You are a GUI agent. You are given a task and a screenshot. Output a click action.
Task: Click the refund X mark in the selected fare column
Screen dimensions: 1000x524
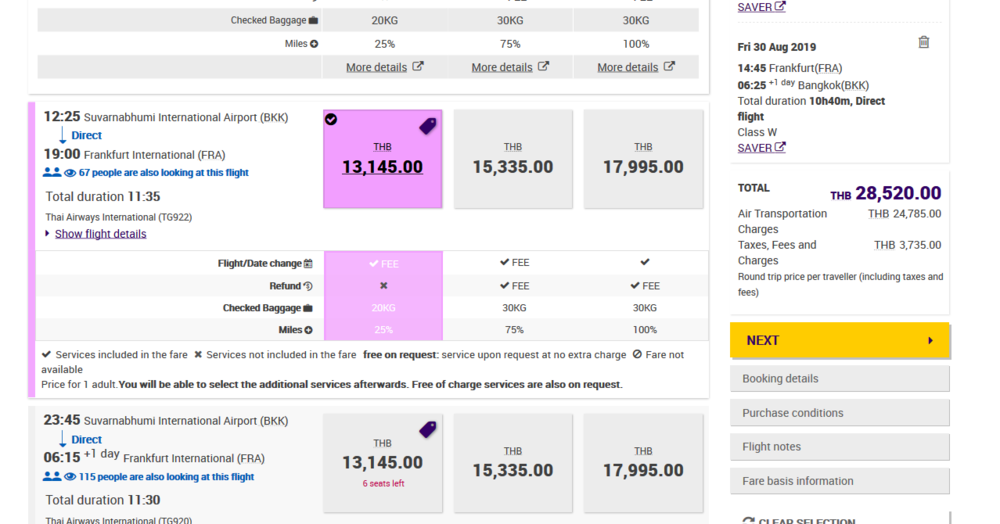coord(383,286)
